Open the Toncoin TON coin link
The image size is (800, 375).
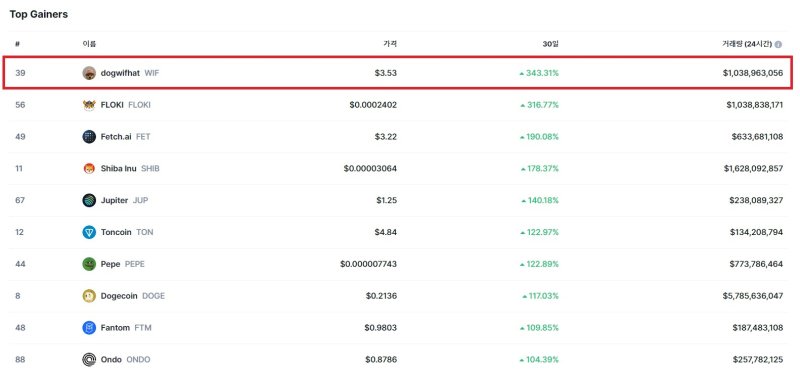127,232
